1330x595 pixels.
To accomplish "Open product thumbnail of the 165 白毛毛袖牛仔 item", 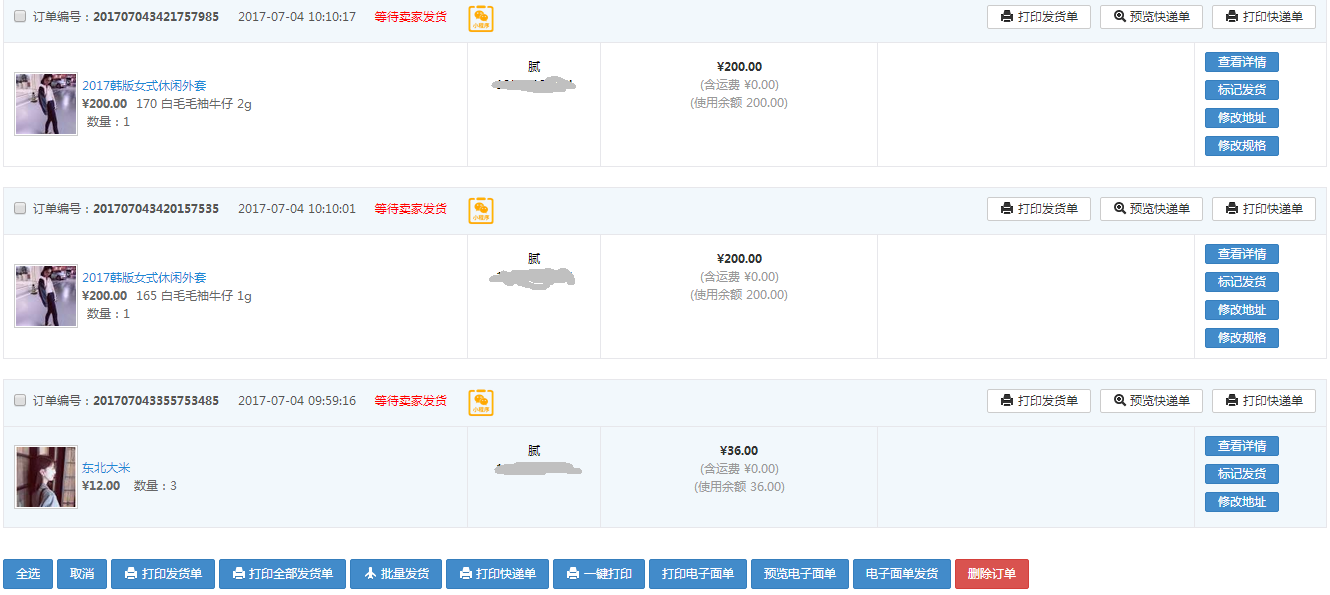I will (46, 296).
